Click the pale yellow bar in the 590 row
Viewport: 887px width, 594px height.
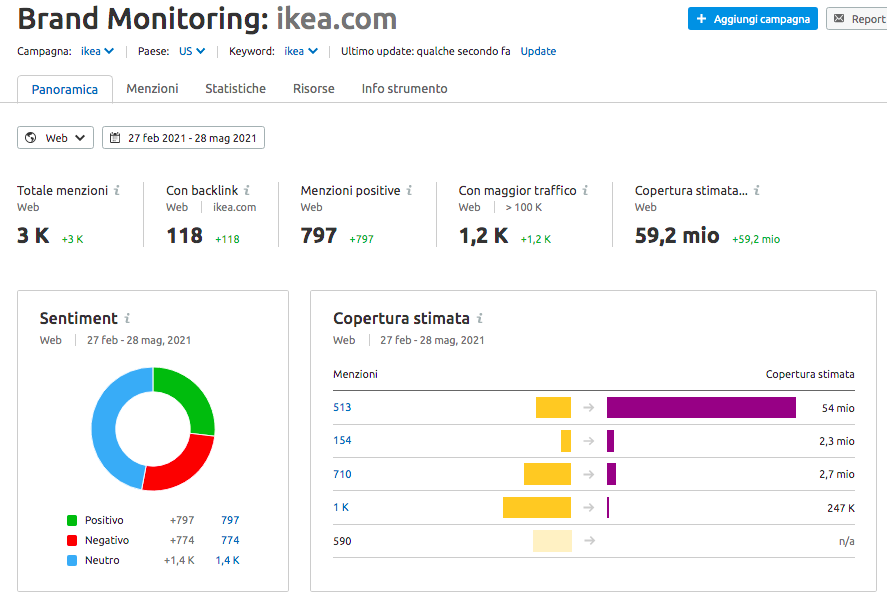pos(552,541)
